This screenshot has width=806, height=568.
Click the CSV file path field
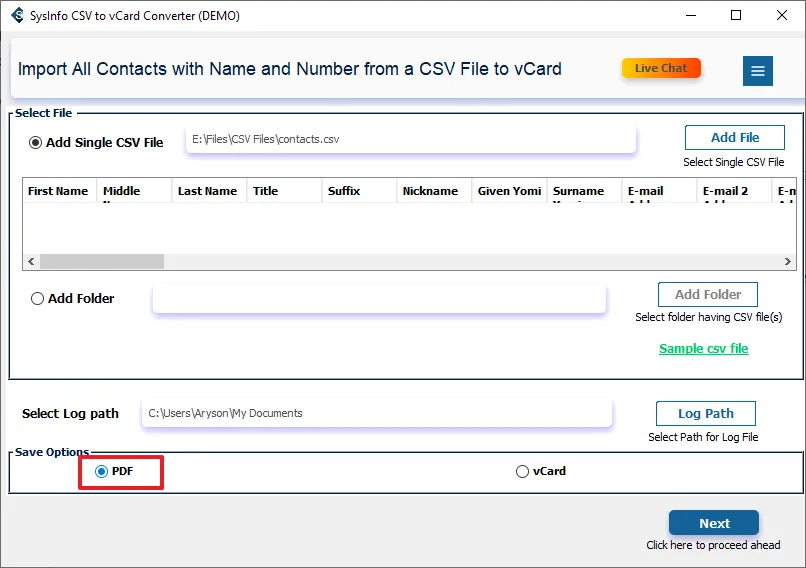point(411,139)
